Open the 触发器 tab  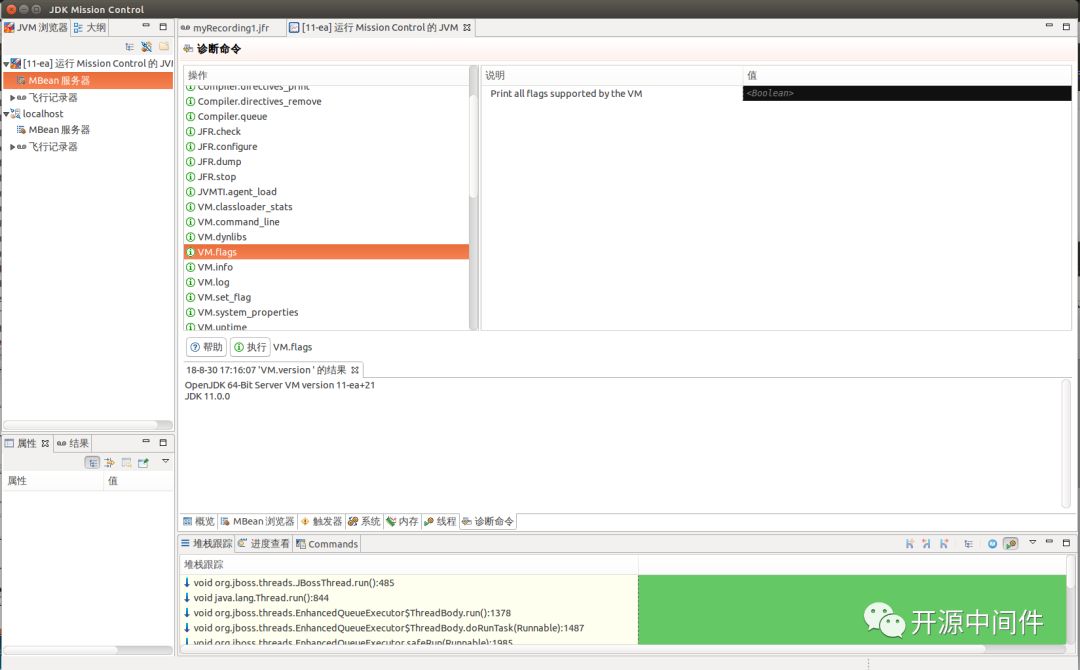(x=321, y=521)
